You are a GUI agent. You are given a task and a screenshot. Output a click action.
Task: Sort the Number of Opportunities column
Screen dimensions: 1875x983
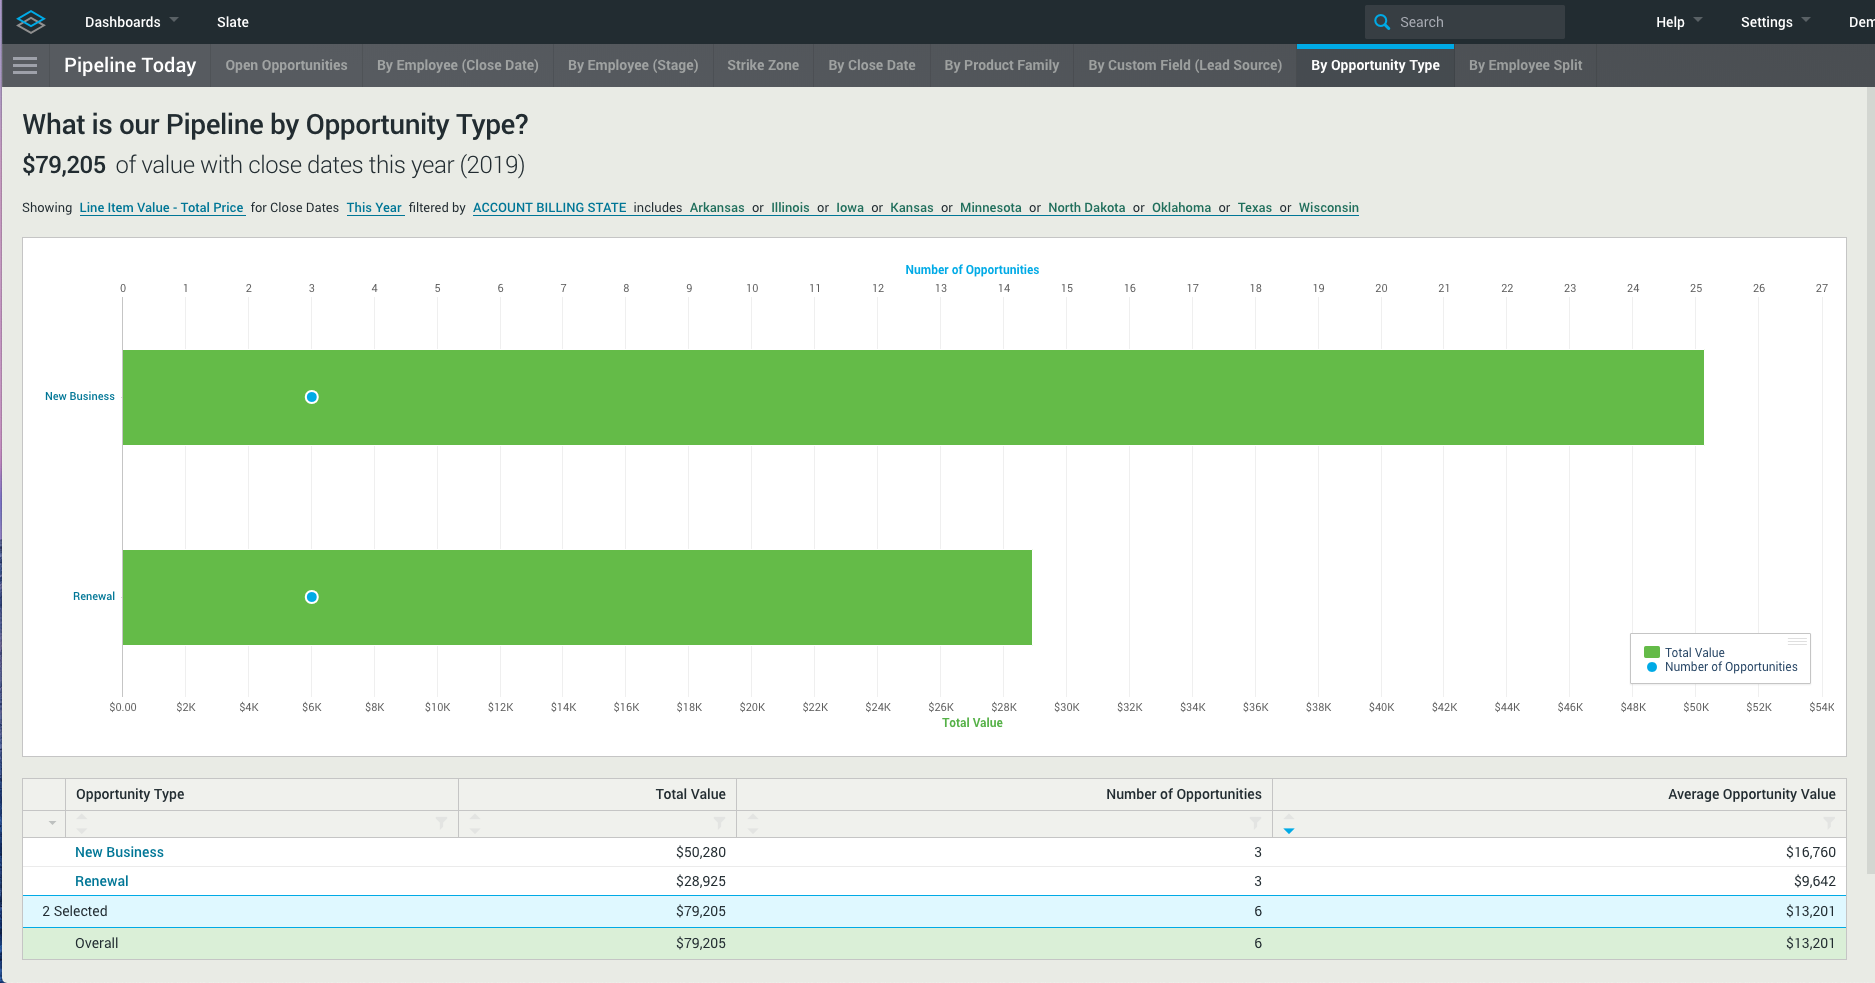coord(753,823)
